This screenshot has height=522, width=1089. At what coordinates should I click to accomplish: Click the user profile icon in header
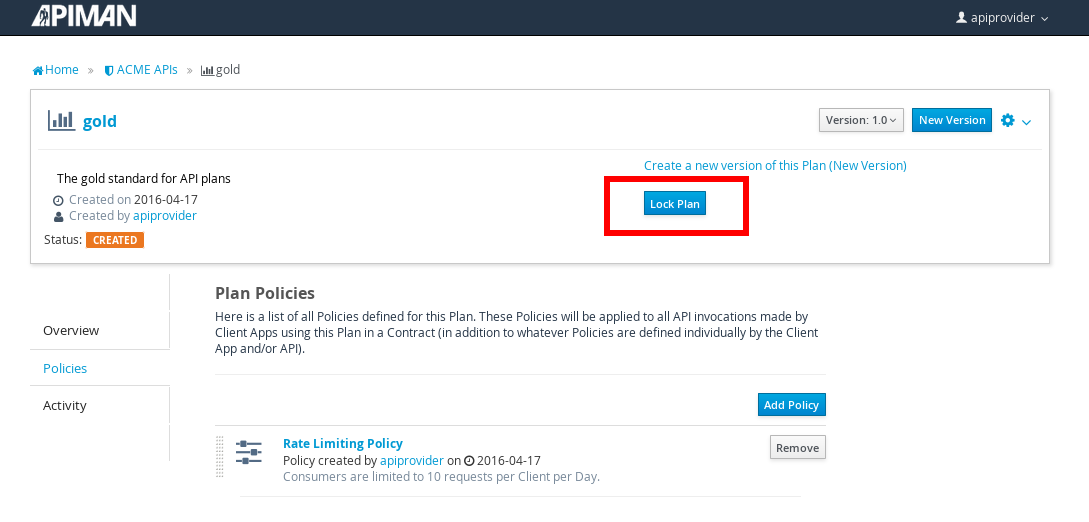(961, 17)
